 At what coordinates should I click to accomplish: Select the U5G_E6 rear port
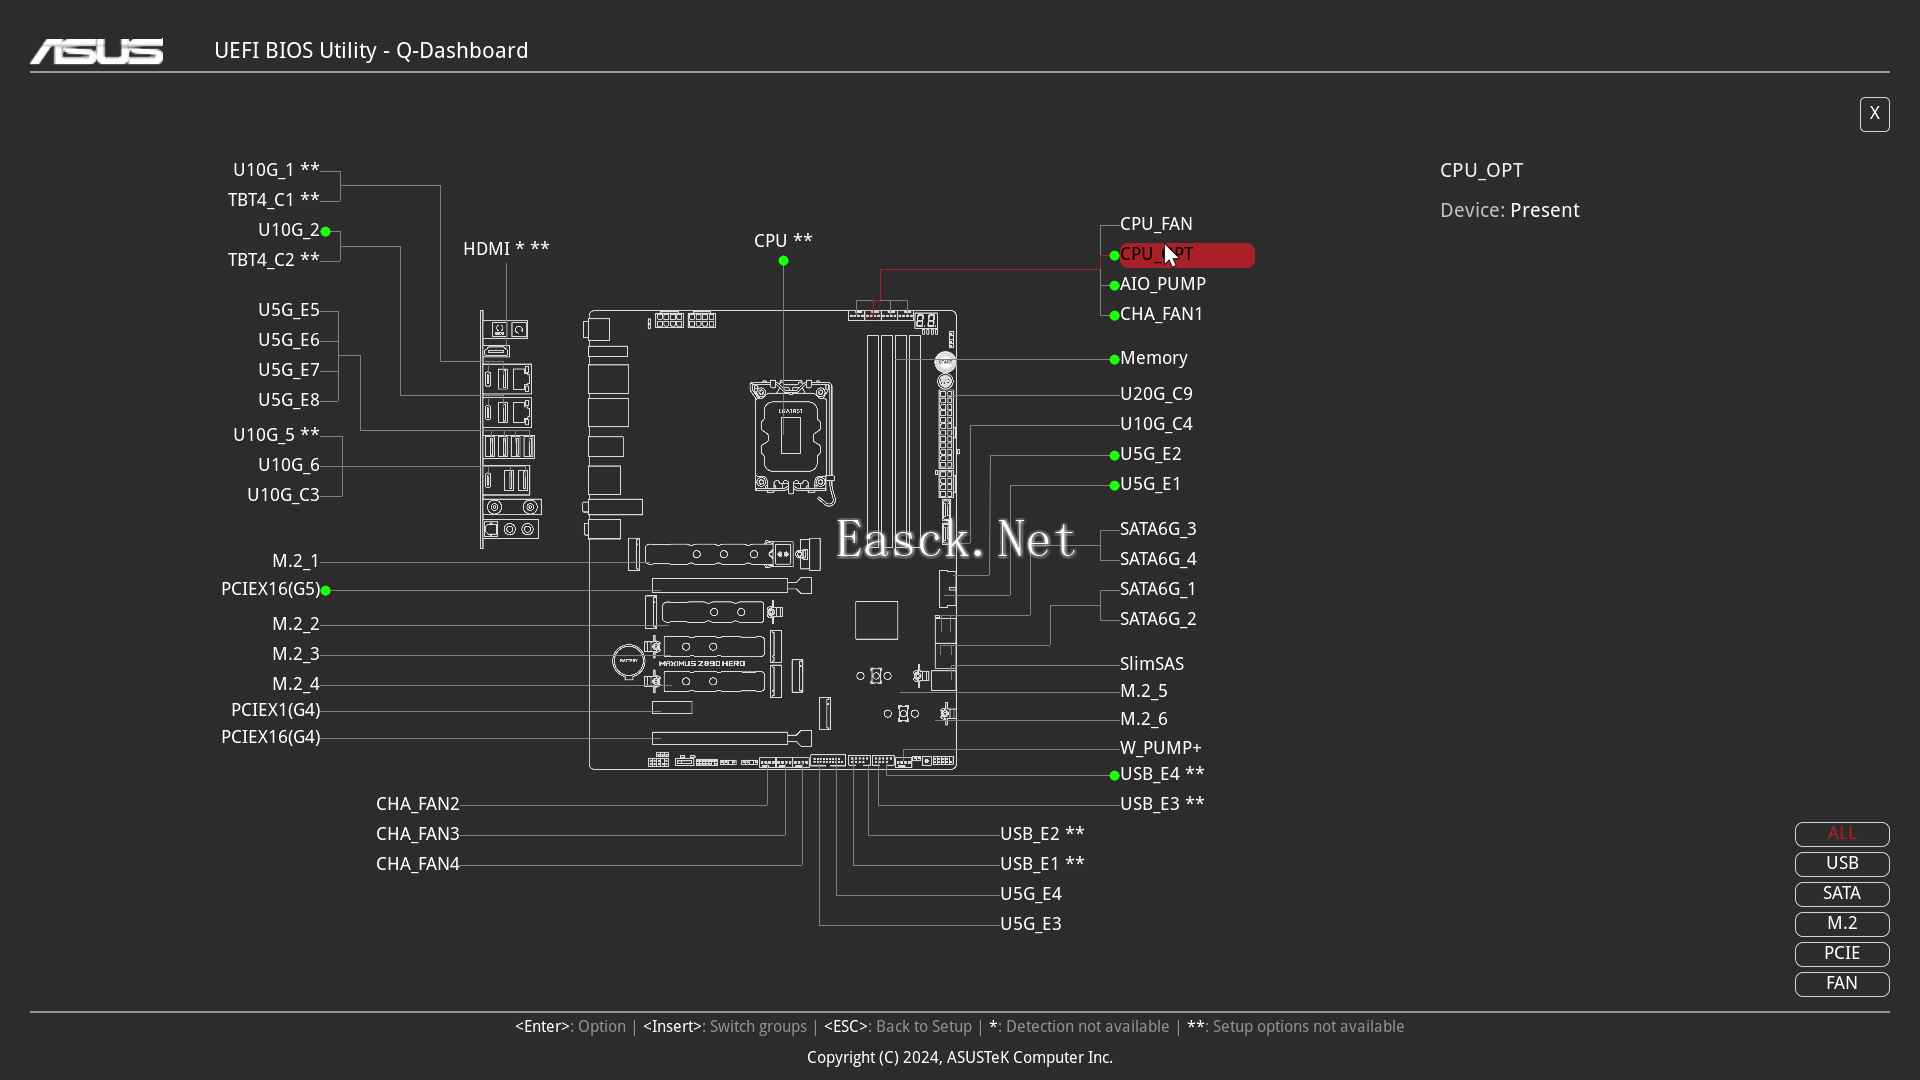click(x=289, y=340)
